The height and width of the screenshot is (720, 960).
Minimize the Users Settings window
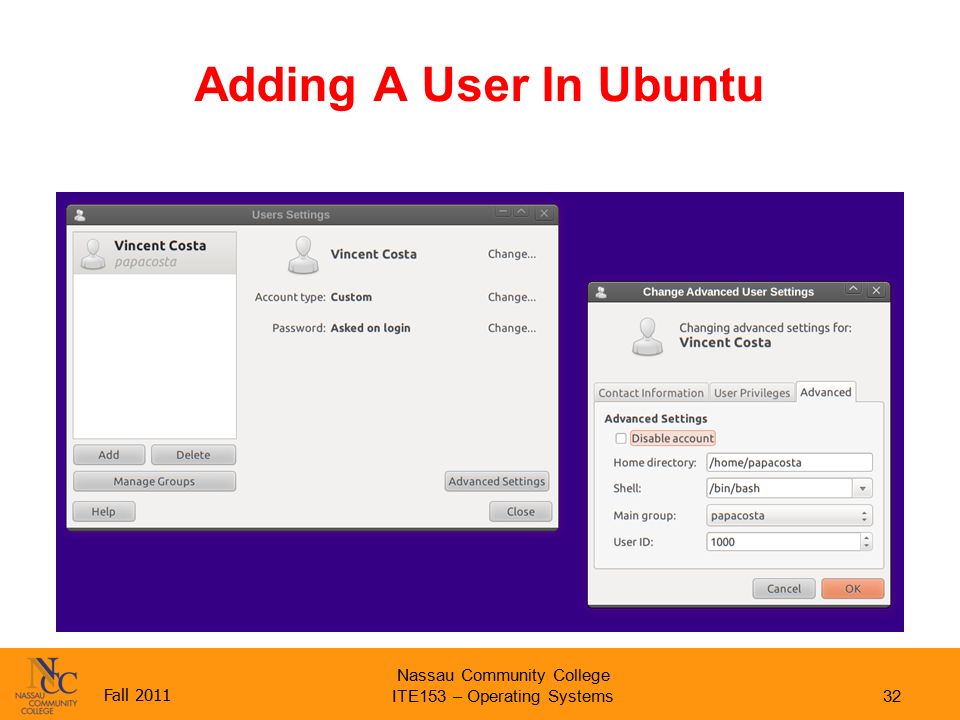point(503,212)
